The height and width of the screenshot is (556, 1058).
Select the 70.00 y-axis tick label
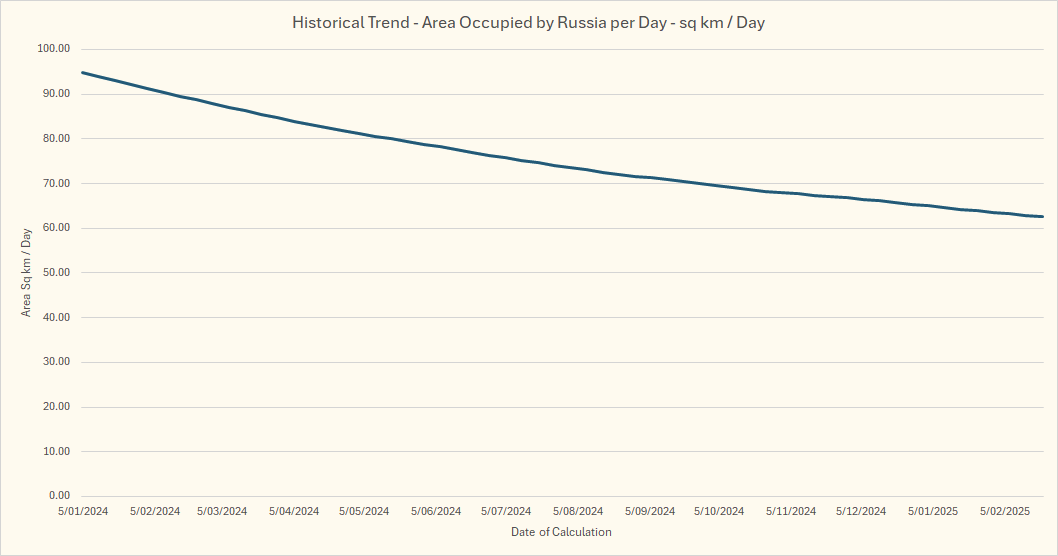(x=53, y=184)
